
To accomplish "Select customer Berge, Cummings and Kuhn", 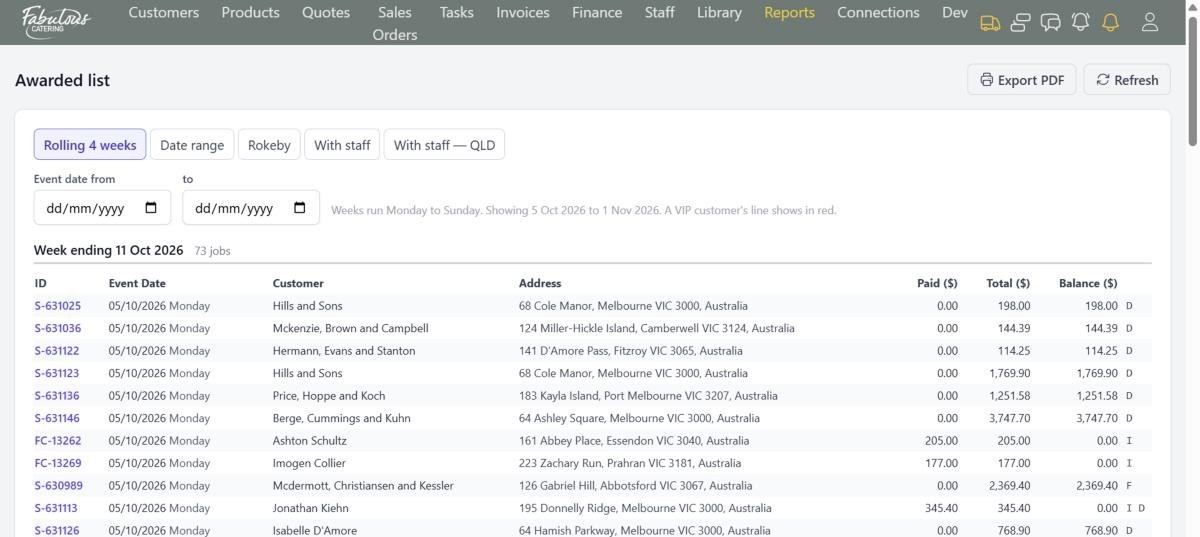I will [x=342, y=418].
